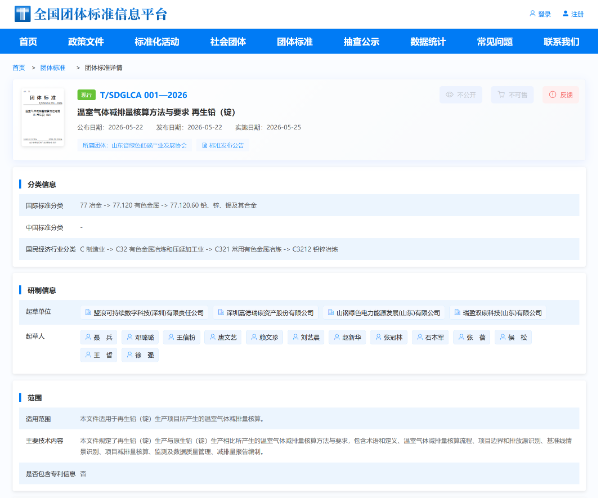Click the 适用范围 description text
The height and width of the screenshot is (498, 598).
point(172,419)
